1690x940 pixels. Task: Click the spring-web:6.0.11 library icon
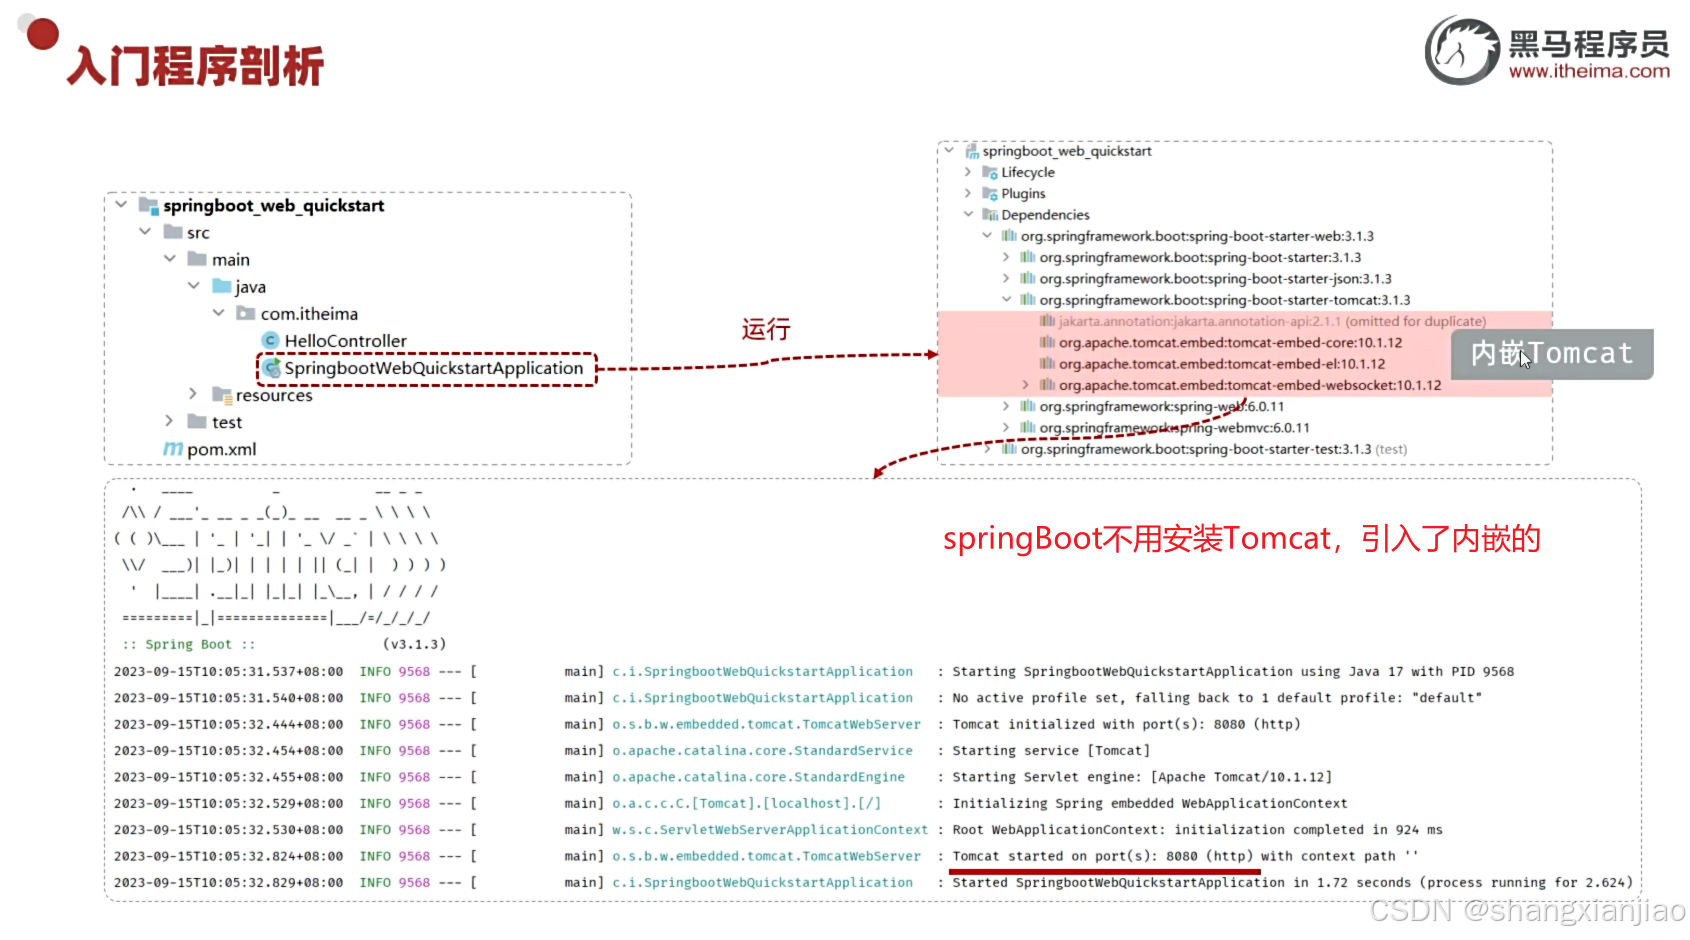click(x=1028, y=407)
